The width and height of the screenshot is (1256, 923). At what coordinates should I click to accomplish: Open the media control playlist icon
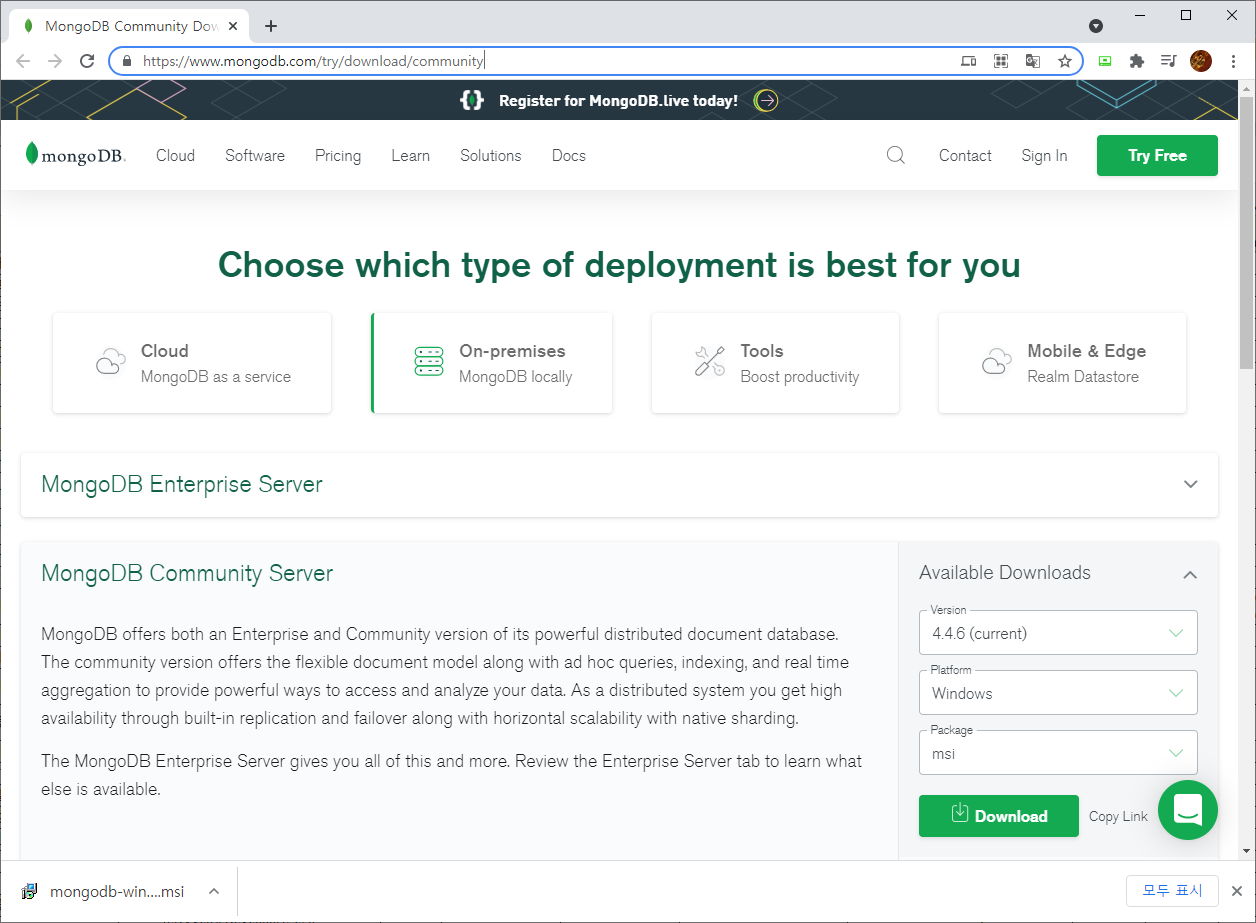coord(1168,61)
